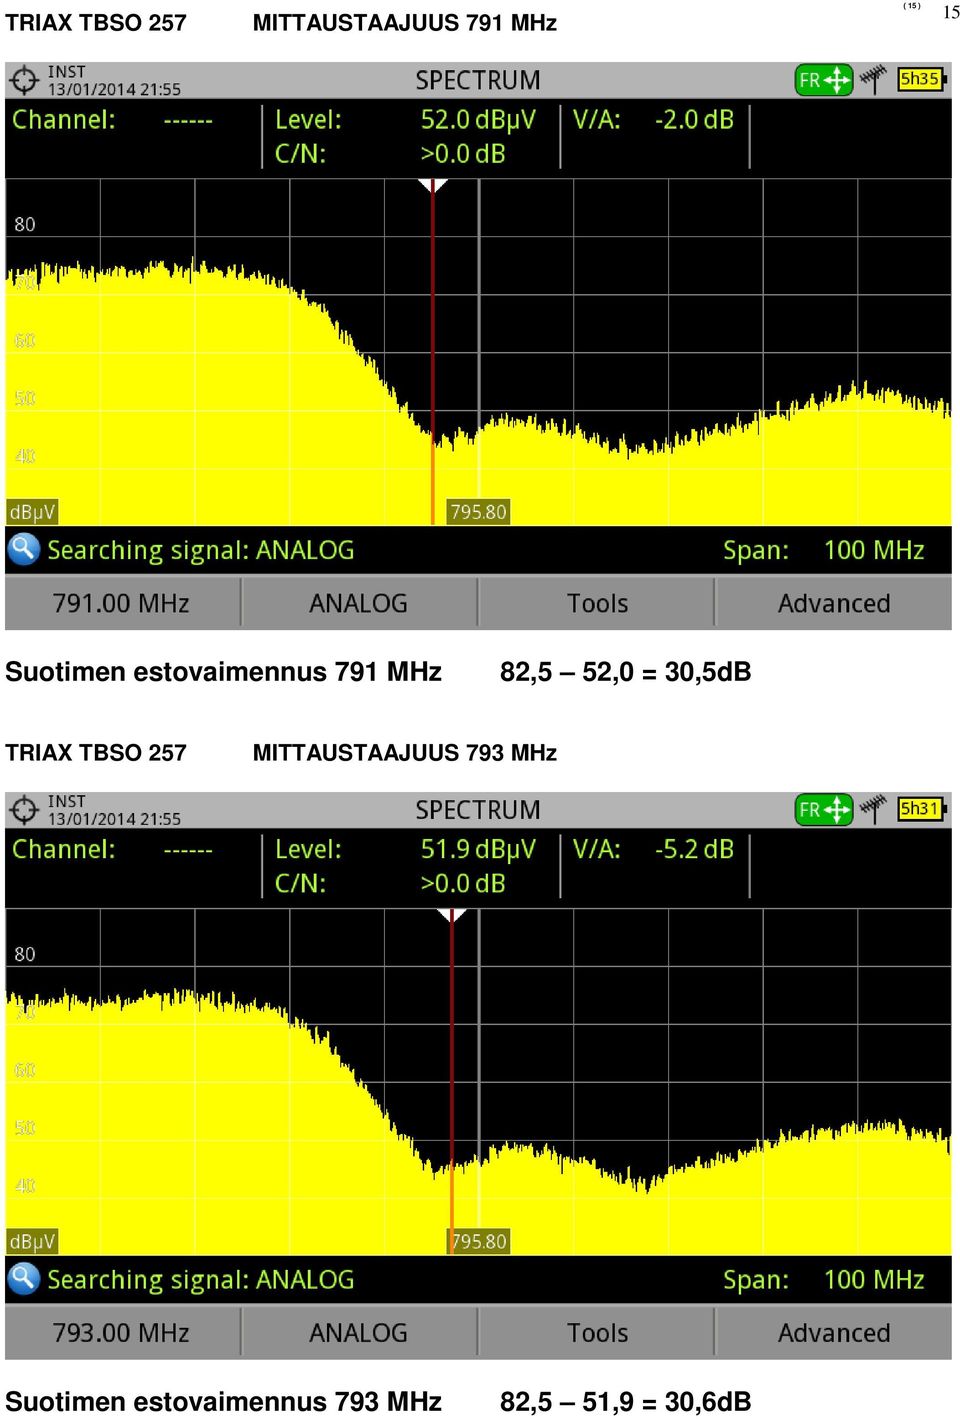Screen dimensions: 960x1419
Task: Click the Span 100 MHz value in bottom screen
Action: [x=874, y=1280]
